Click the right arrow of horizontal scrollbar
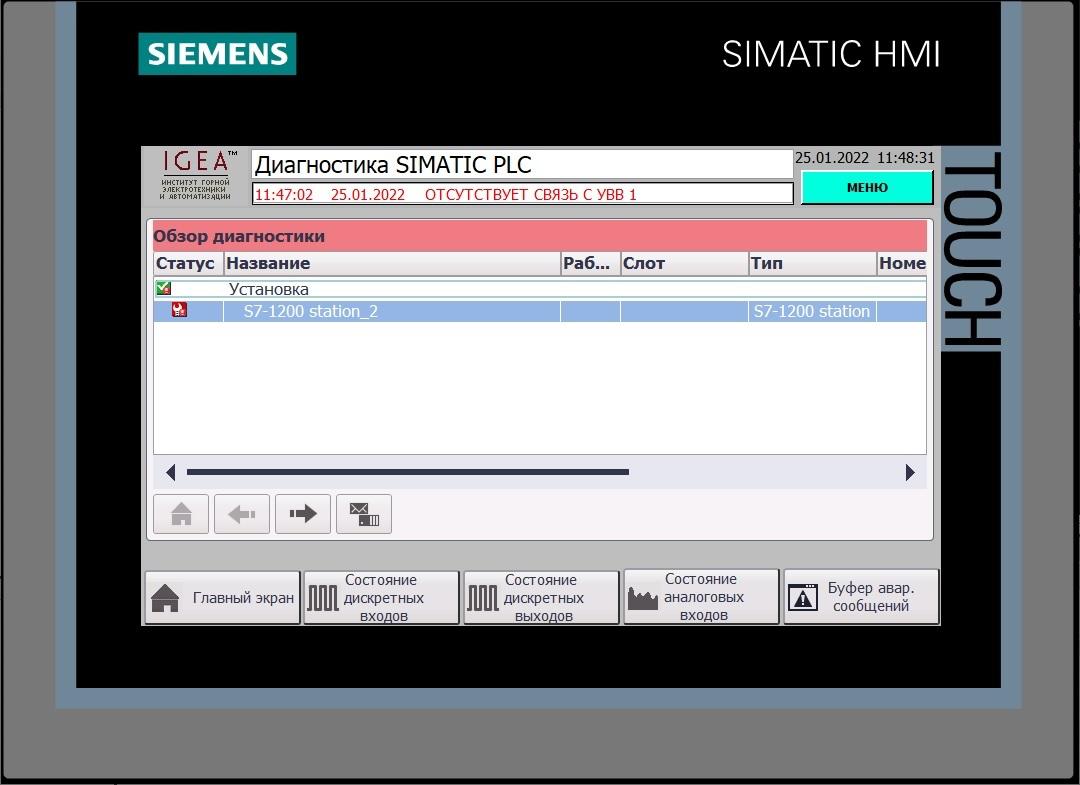Viewport: 1080px width, 785px height. [910, 472]
